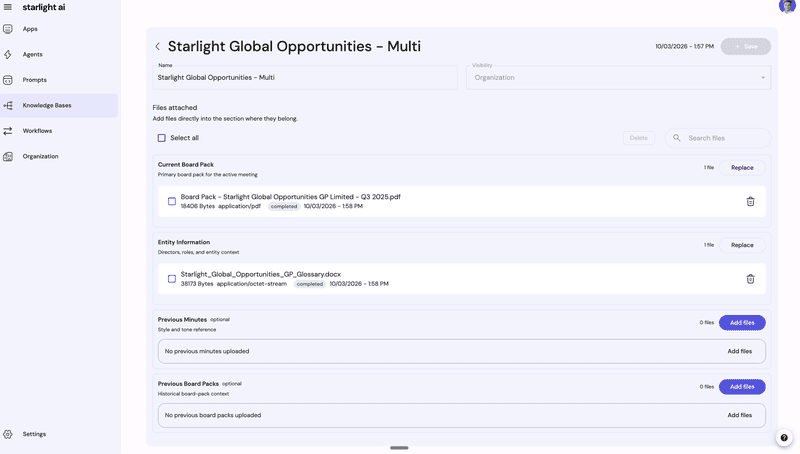Click the page title Starlight Global Opportunities – Multi
Viewport: 800px width, 454px height.
294,46
